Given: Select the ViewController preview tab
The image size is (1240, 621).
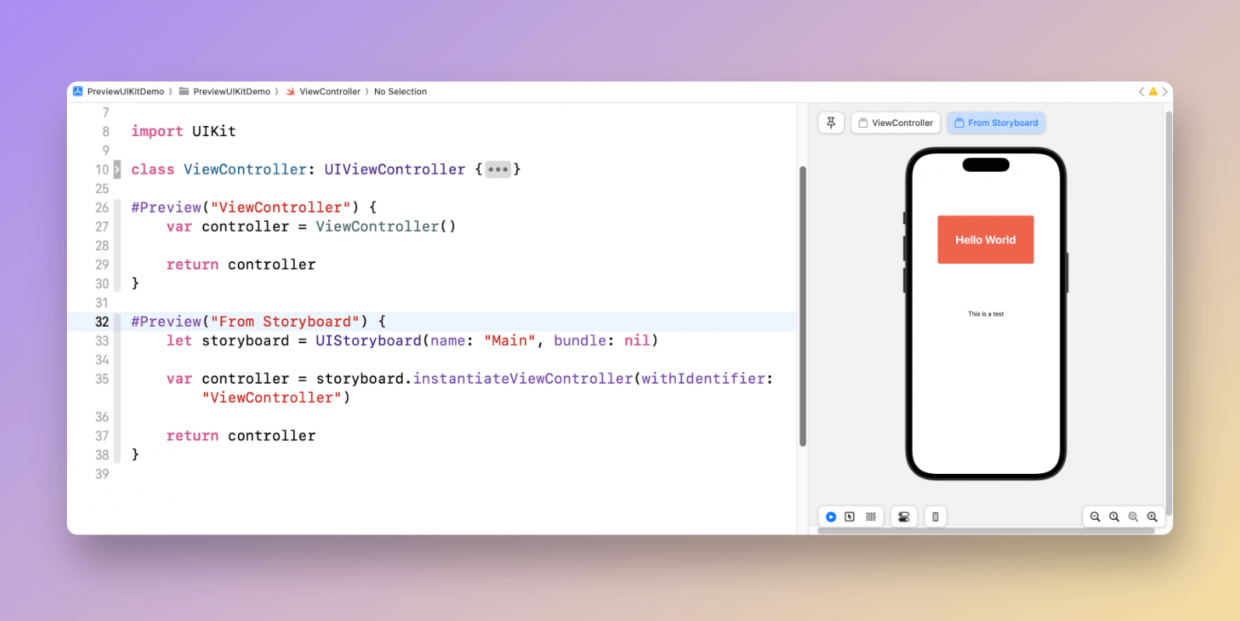Looking at the screenshot, I should (895, 123).
